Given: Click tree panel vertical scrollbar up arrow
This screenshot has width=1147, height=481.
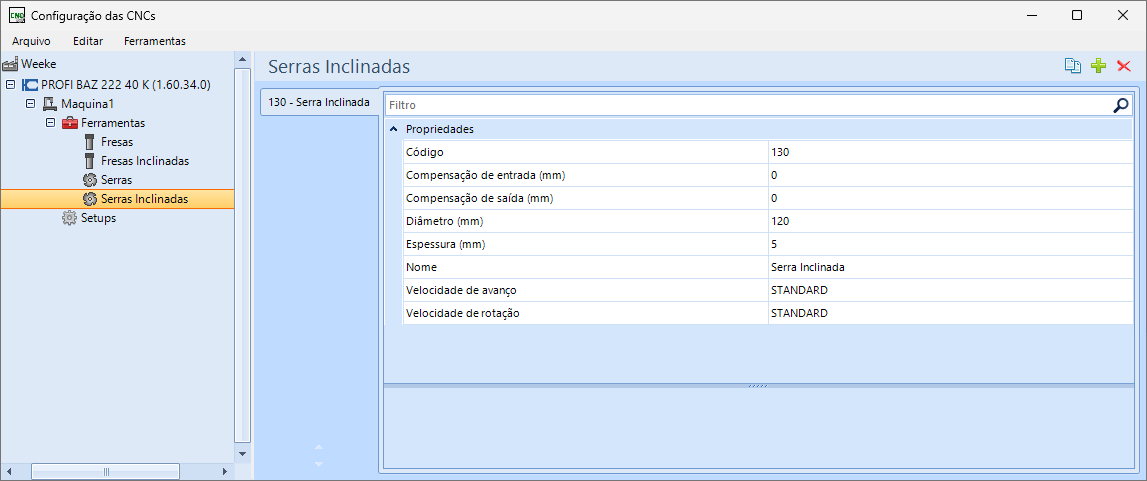Looking at the screenshot, I should (242, 58).
